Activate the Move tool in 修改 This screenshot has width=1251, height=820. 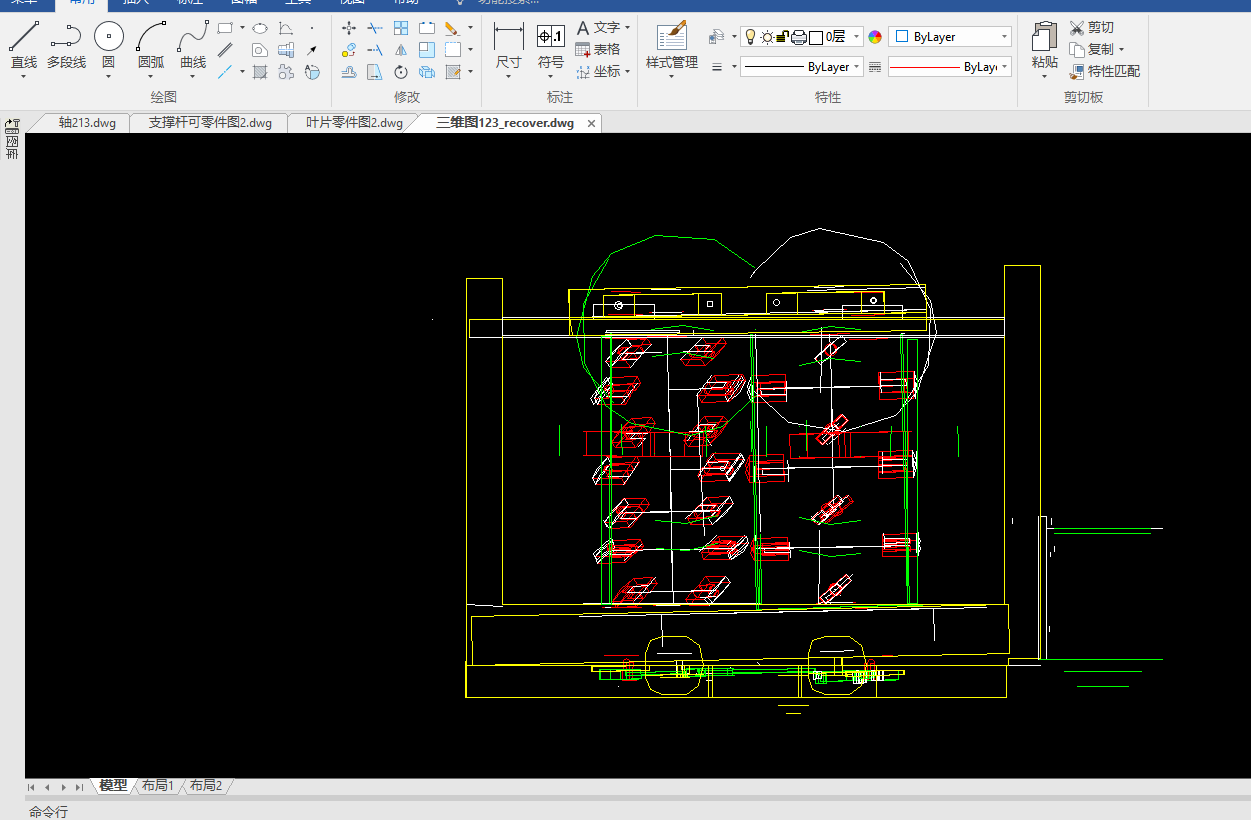349,28
